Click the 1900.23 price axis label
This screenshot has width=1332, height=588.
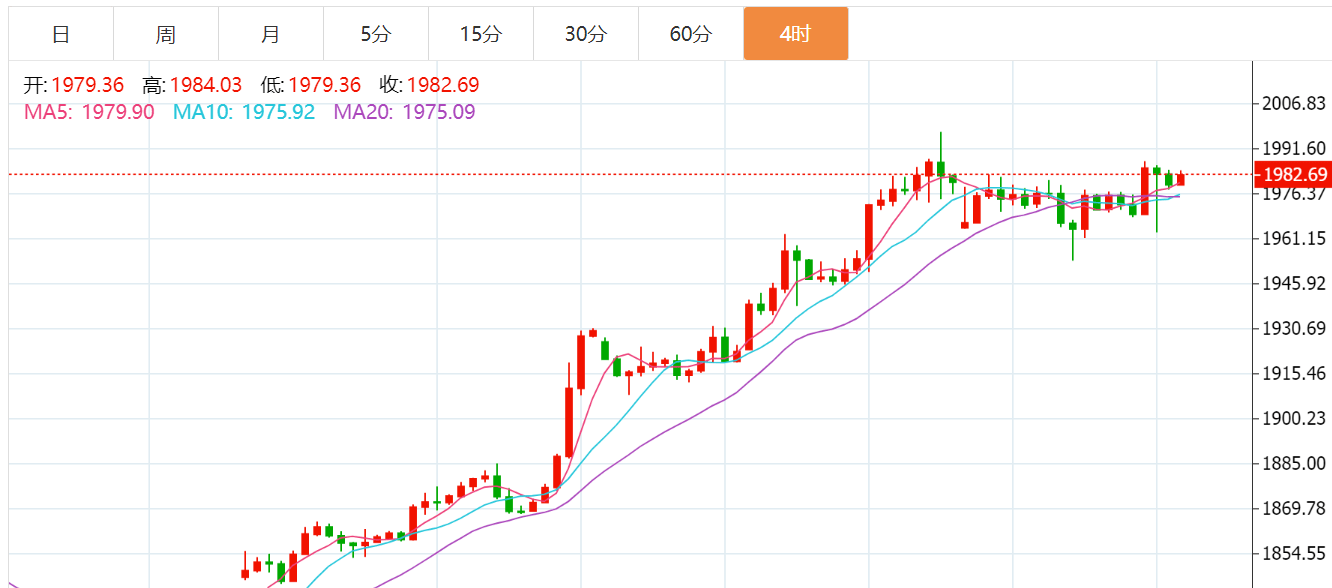[x=1295, y=419]
